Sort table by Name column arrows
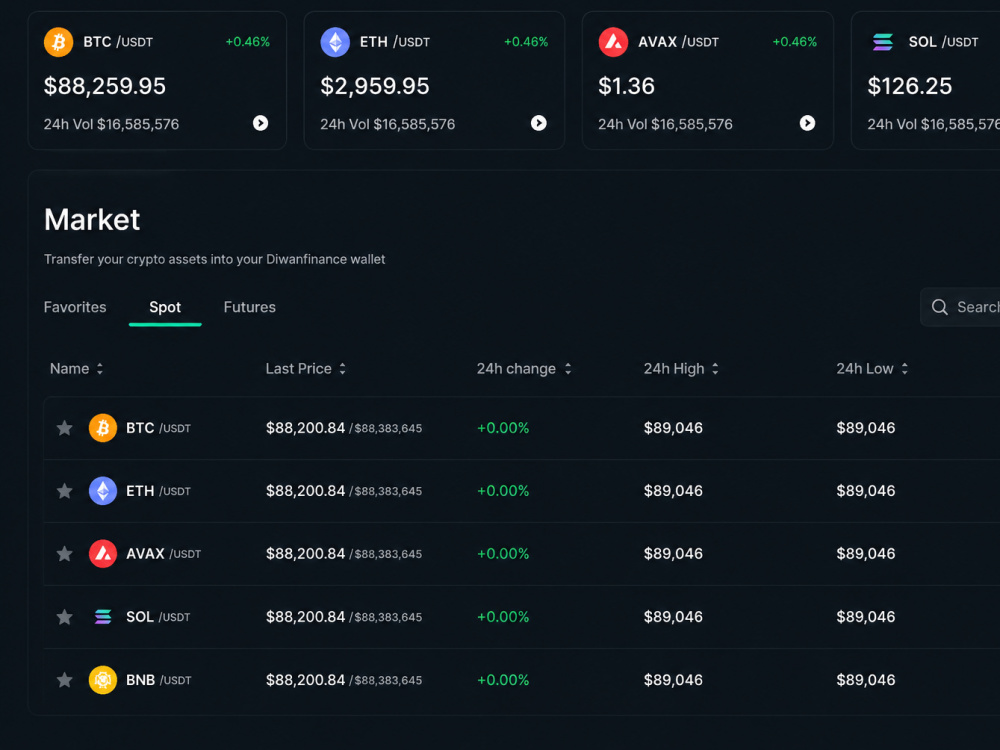1000x750 pixels. point(99,369)
